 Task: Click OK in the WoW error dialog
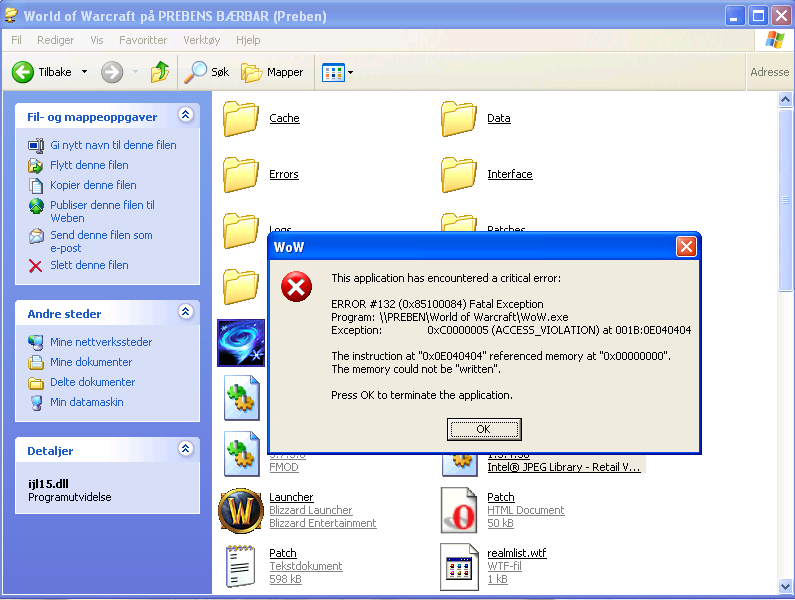484,429
